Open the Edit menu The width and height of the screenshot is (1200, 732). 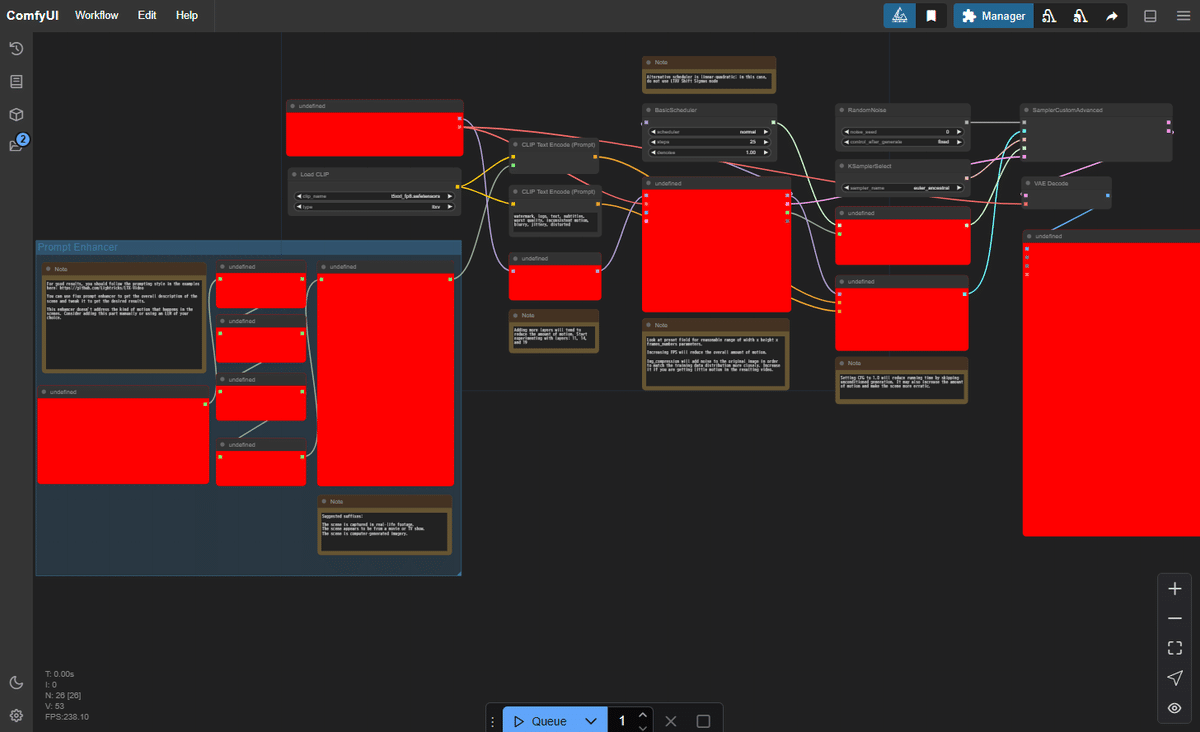[x=146, y=15]
